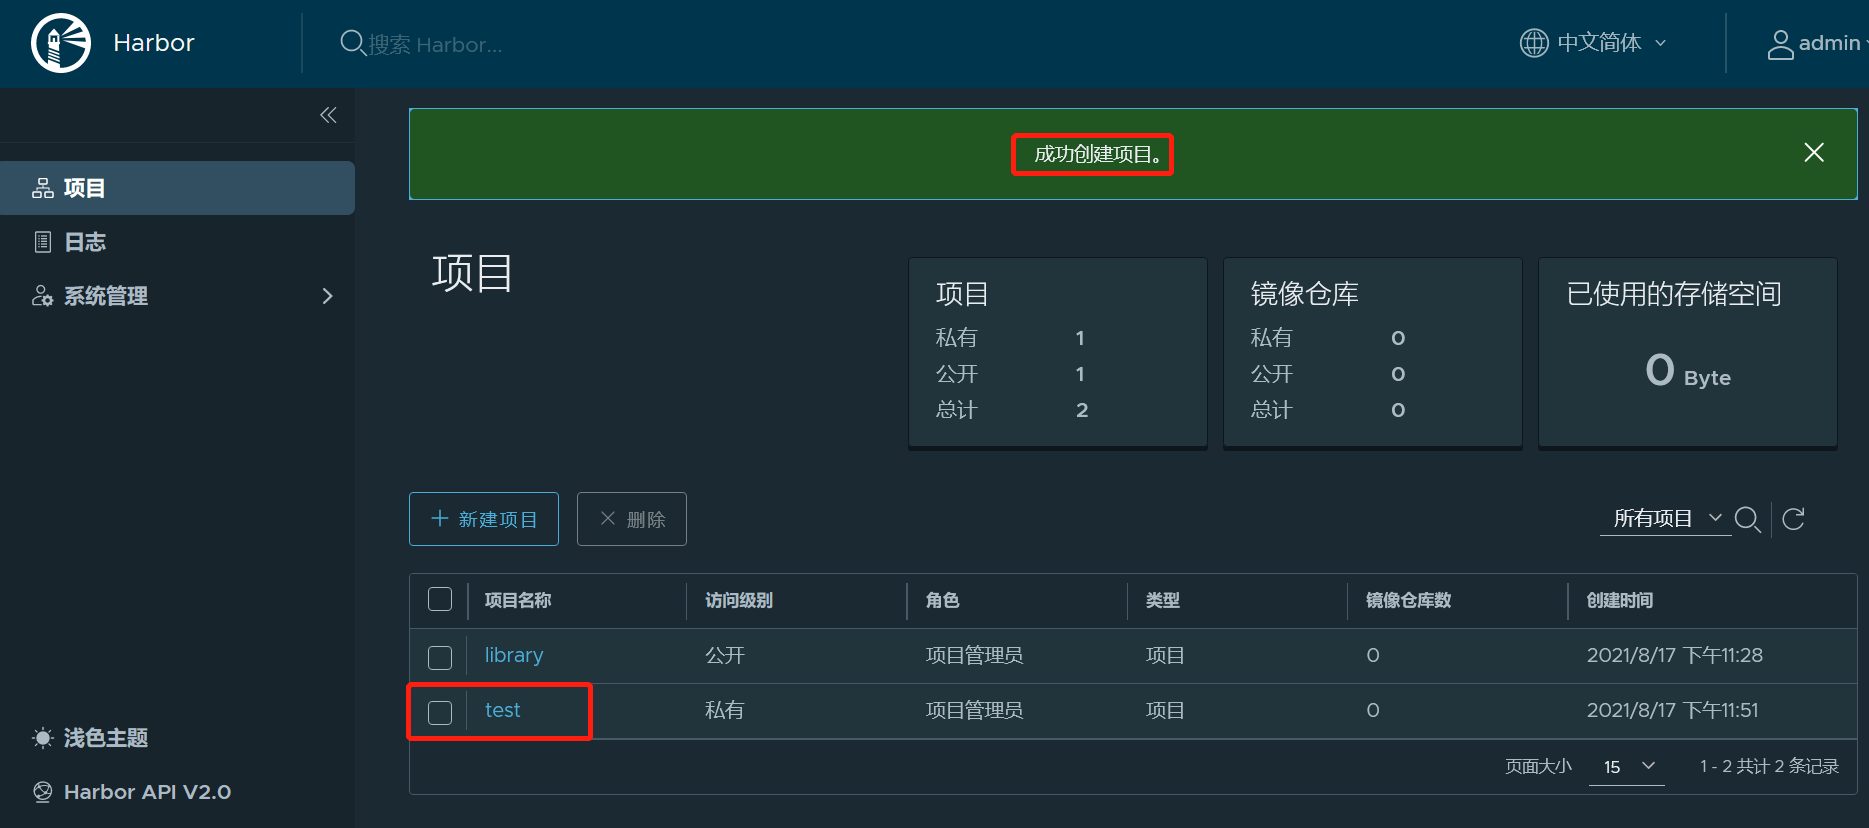Screen dimensions: 1869x828
Task: Click library's creation time 下午11:28
Action: pyautogui.click(x=1675, y=655)
